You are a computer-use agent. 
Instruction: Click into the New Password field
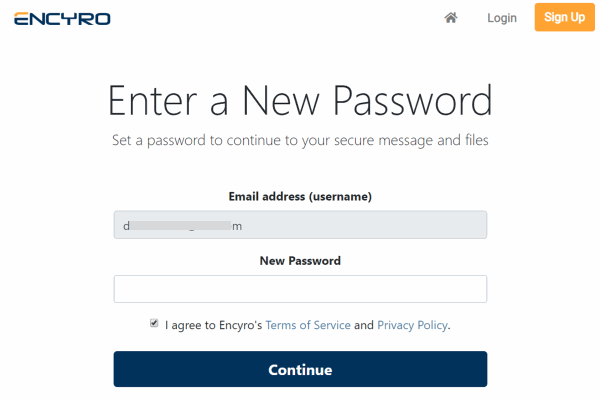pos(300,289)
